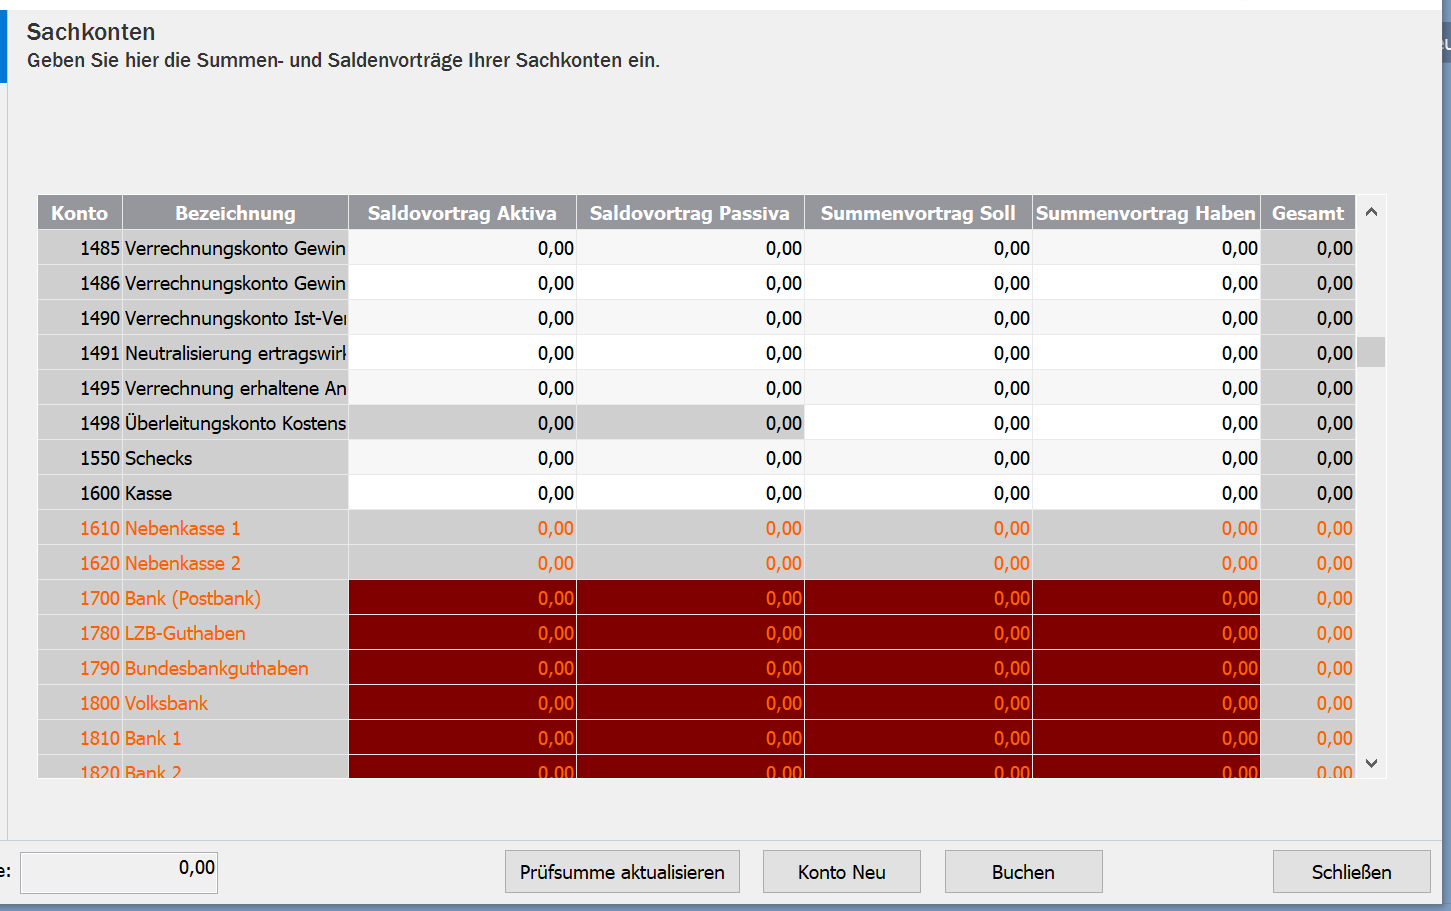Edit Saldovortrag Passiva cell for account 1495
This screenshot has width=1451, height=911.
(x=690, y=388)
